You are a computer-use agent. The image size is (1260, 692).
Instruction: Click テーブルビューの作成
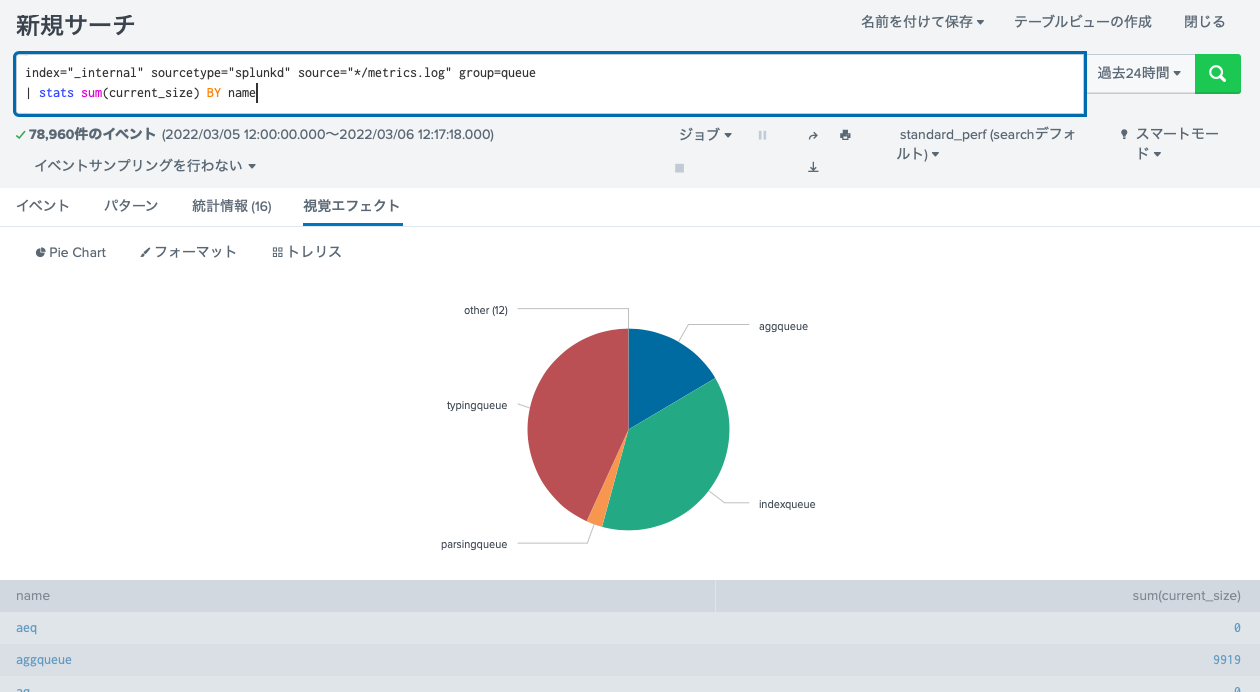click(x=1083, y=21)
